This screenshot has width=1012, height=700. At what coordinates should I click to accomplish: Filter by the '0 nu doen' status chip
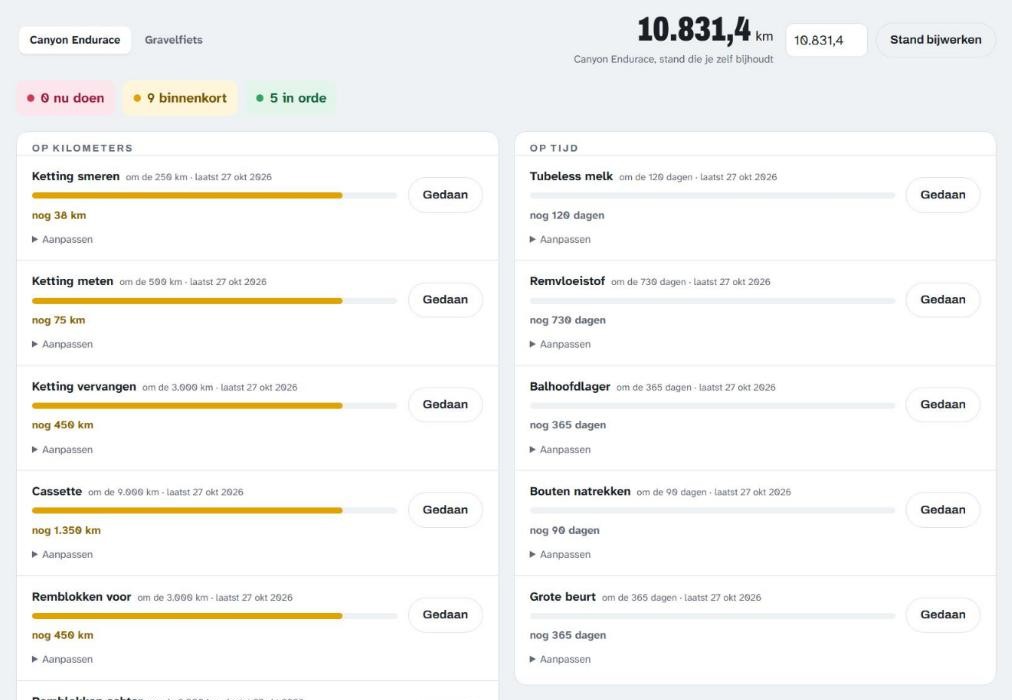coord(66,98)
